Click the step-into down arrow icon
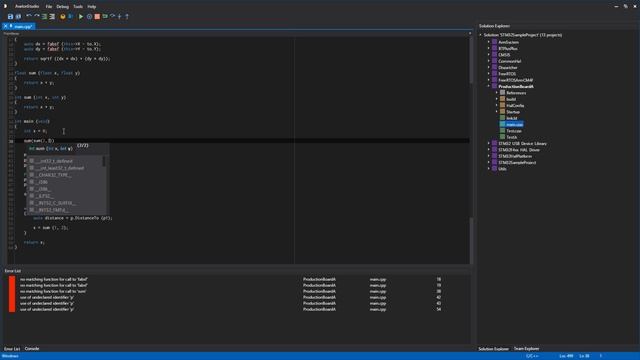 point(120,17)
